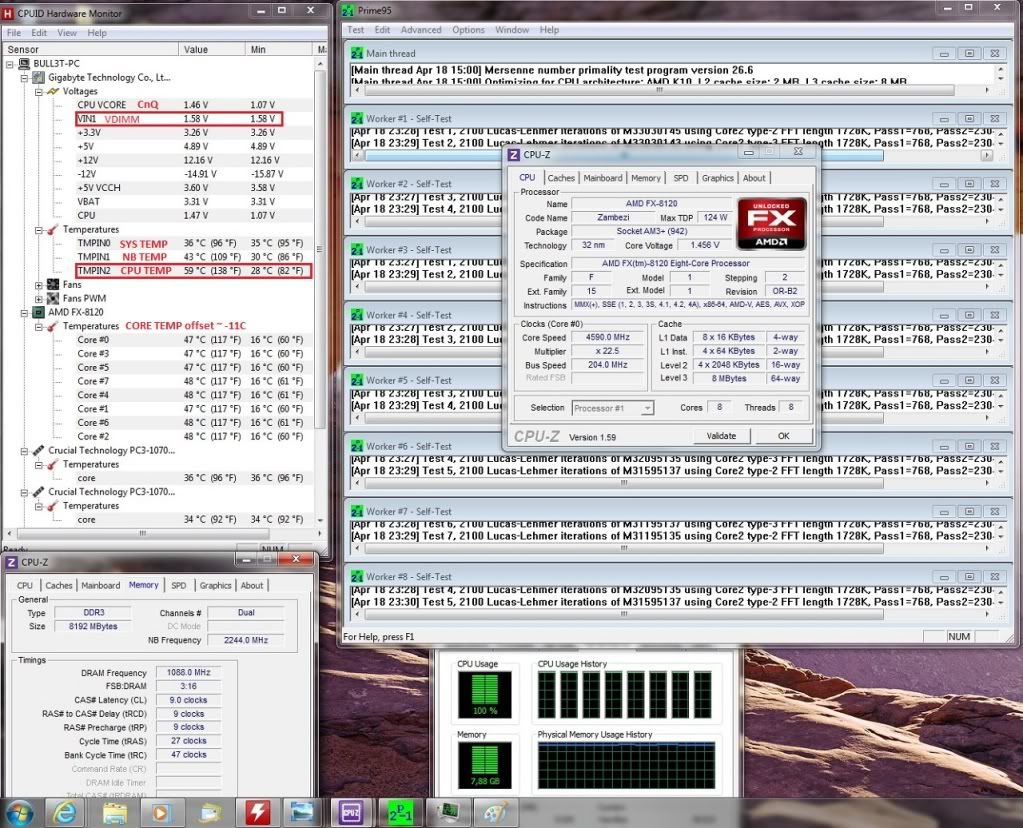Collapse first Crucial Technology node
The width and height of the screenshot is (1023, 828).
click(24, 451)
